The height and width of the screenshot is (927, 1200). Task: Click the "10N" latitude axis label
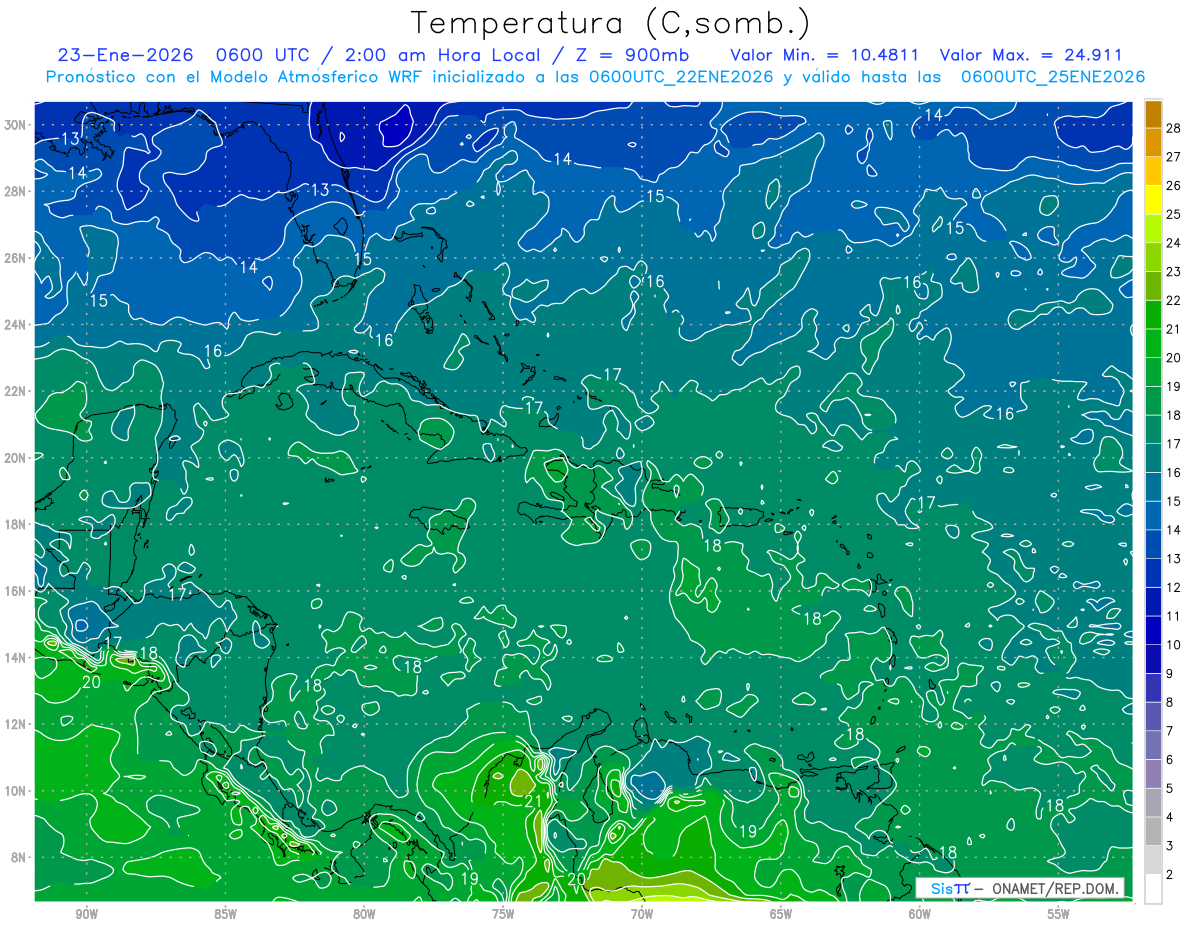(15, 791)
